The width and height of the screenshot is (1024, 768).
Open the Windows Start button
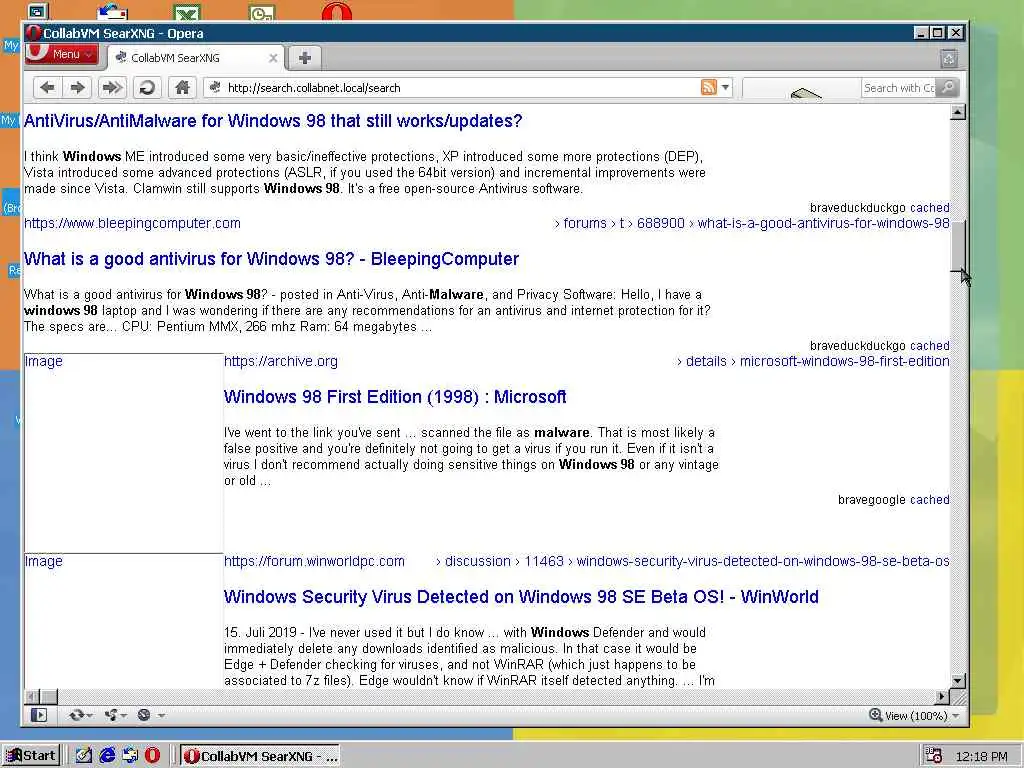click(x=31, y=756)
